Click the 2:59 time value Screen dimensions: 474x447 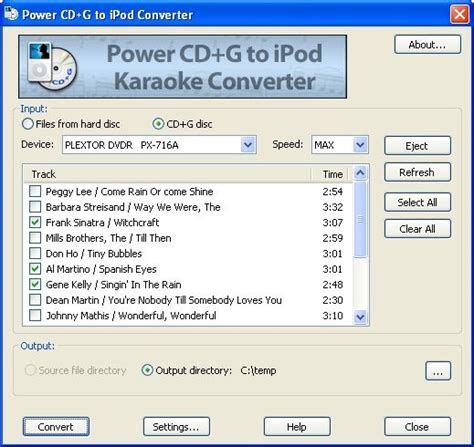[333, 238]
